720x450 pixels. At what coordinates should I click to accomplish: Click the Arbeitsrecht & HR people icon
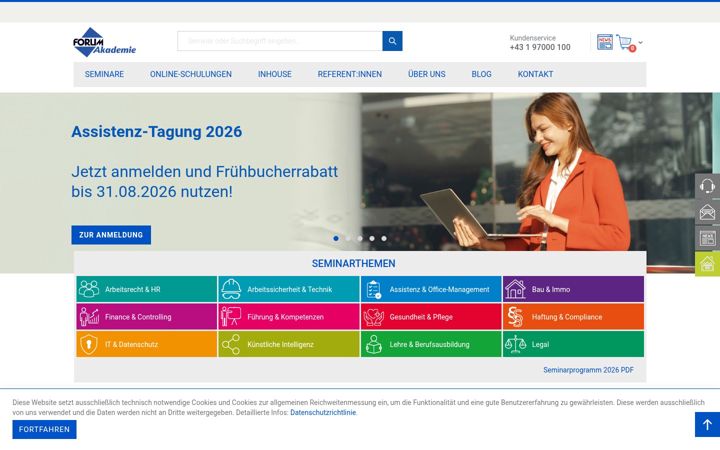coord(89,289)
